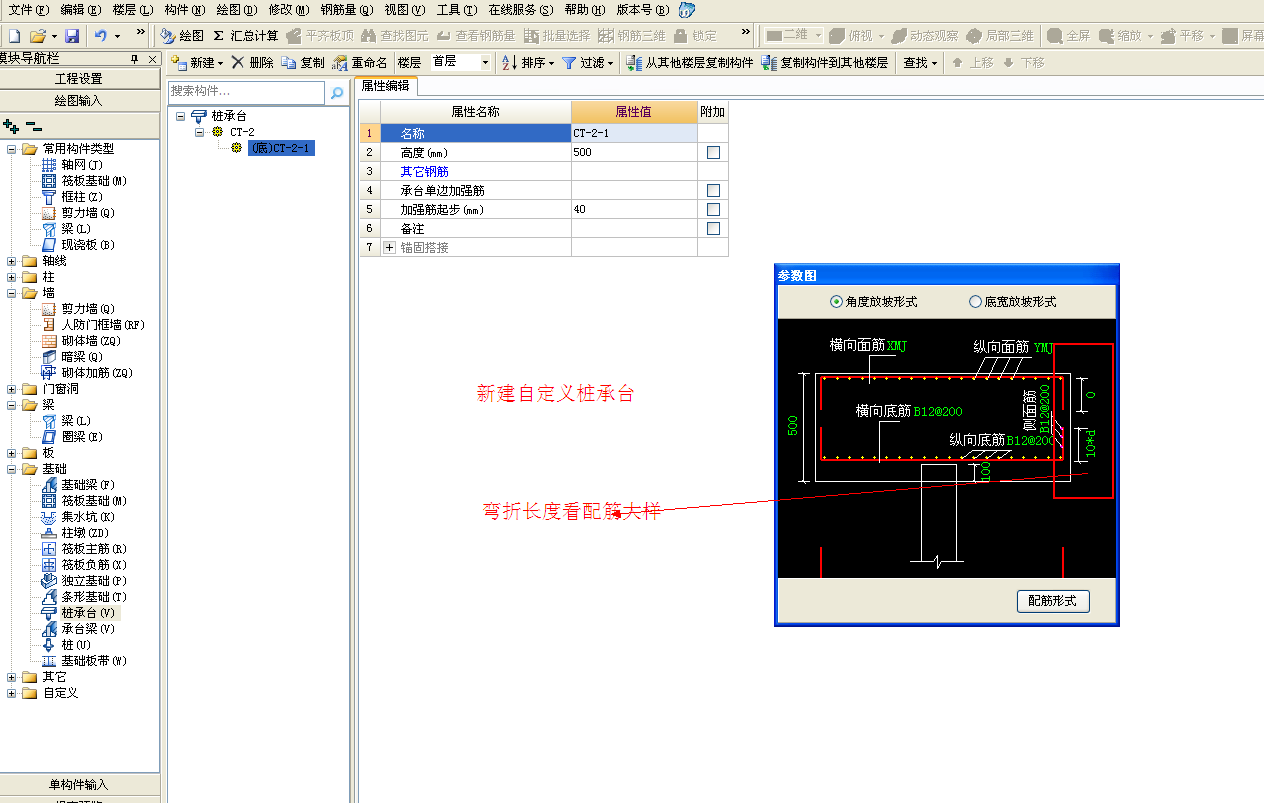This screenshot has height=803, width=1264.
Task: Open the 在线服务(S) menu
Action: click(520, 10)
